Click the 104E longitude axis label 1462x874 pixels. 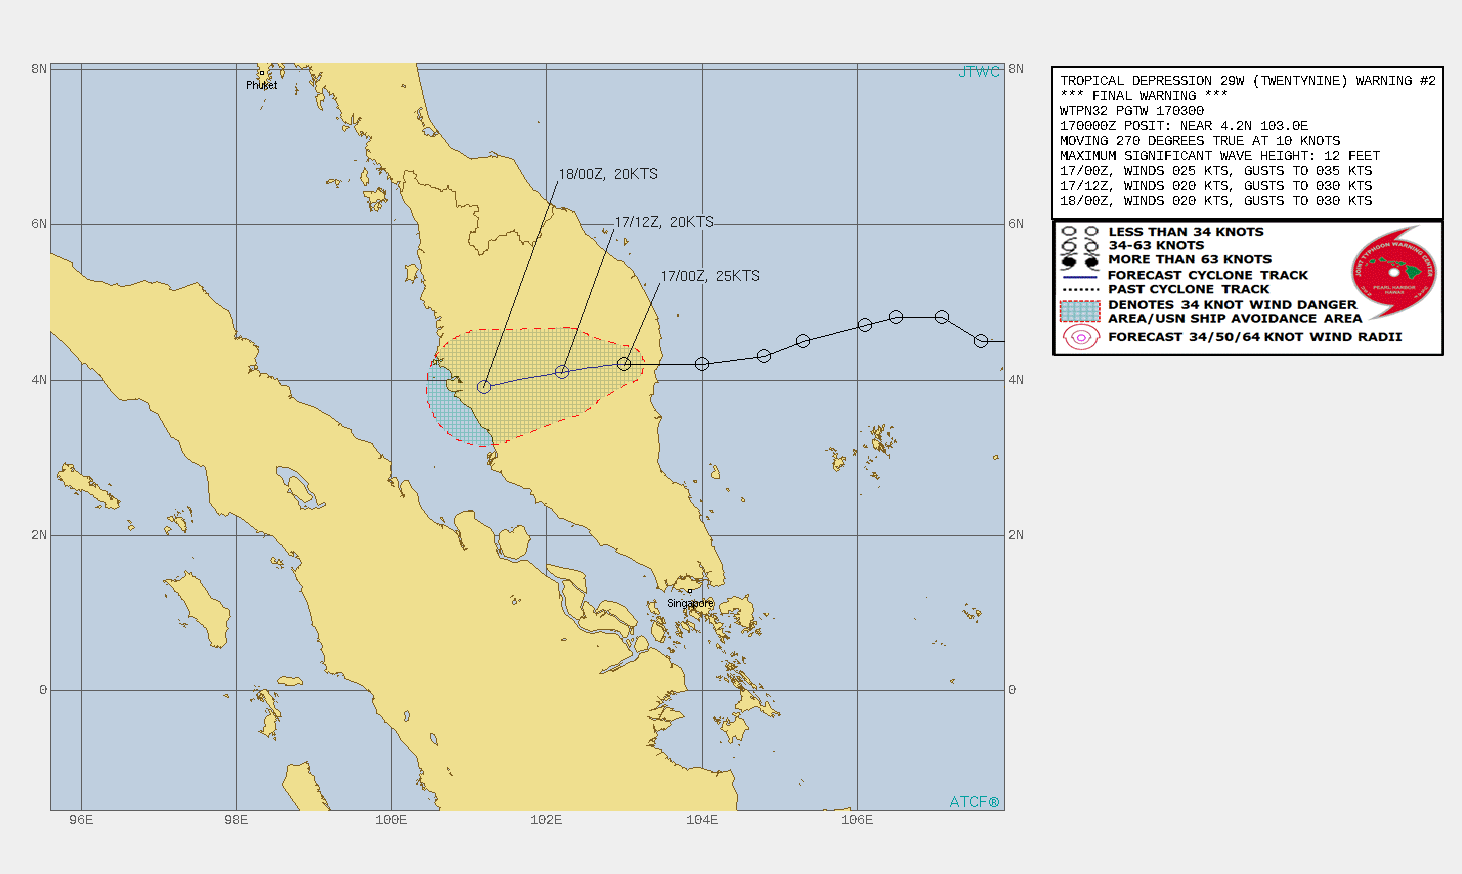(x=702, y=820)
